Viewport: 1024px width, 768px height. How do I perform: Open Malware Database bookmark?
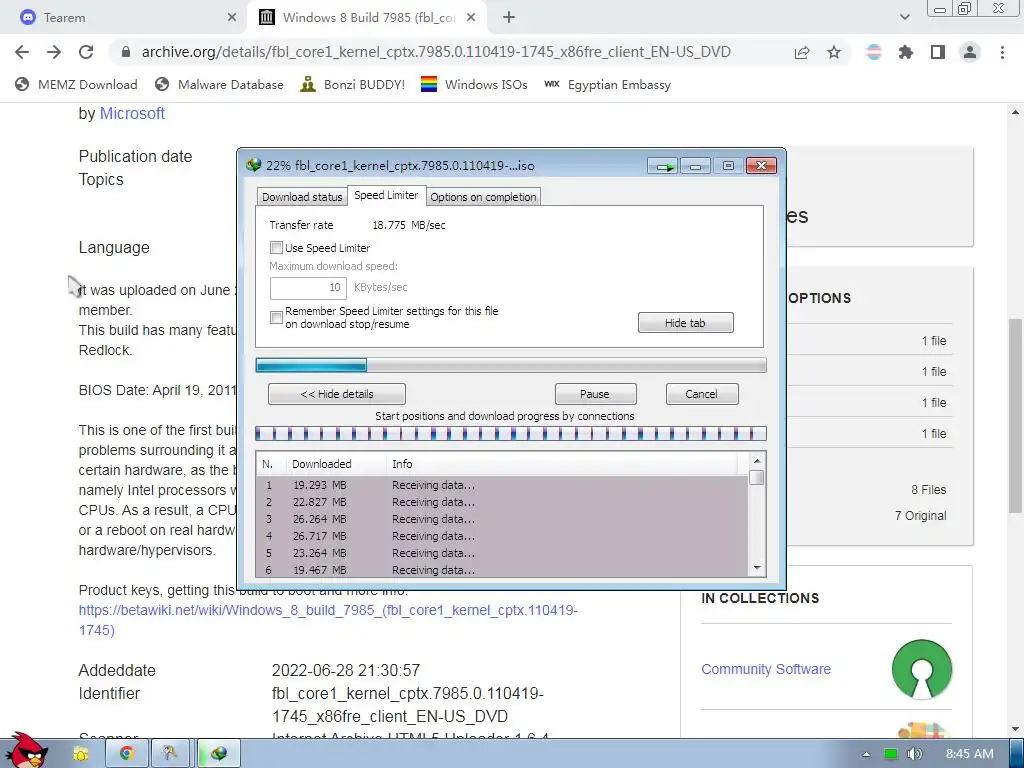pyautogui.click(x=219, y=85)
